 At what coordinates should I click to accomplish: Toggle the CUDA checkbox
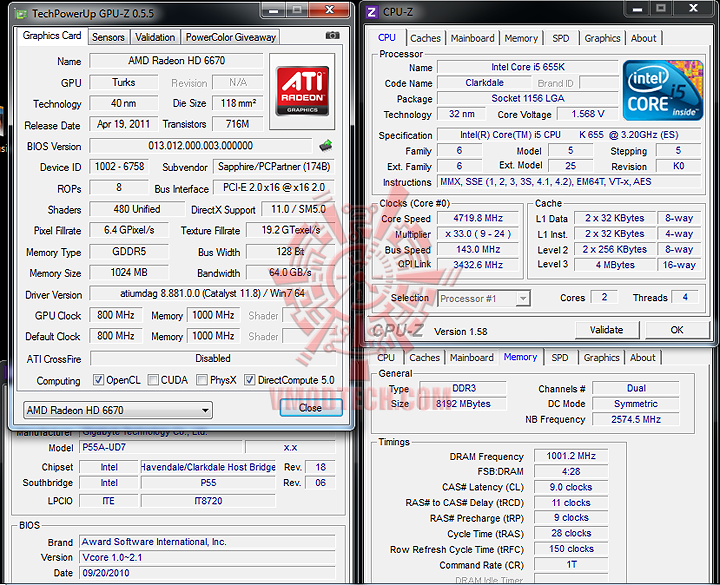pyautogui.click(x=153, y=380)
